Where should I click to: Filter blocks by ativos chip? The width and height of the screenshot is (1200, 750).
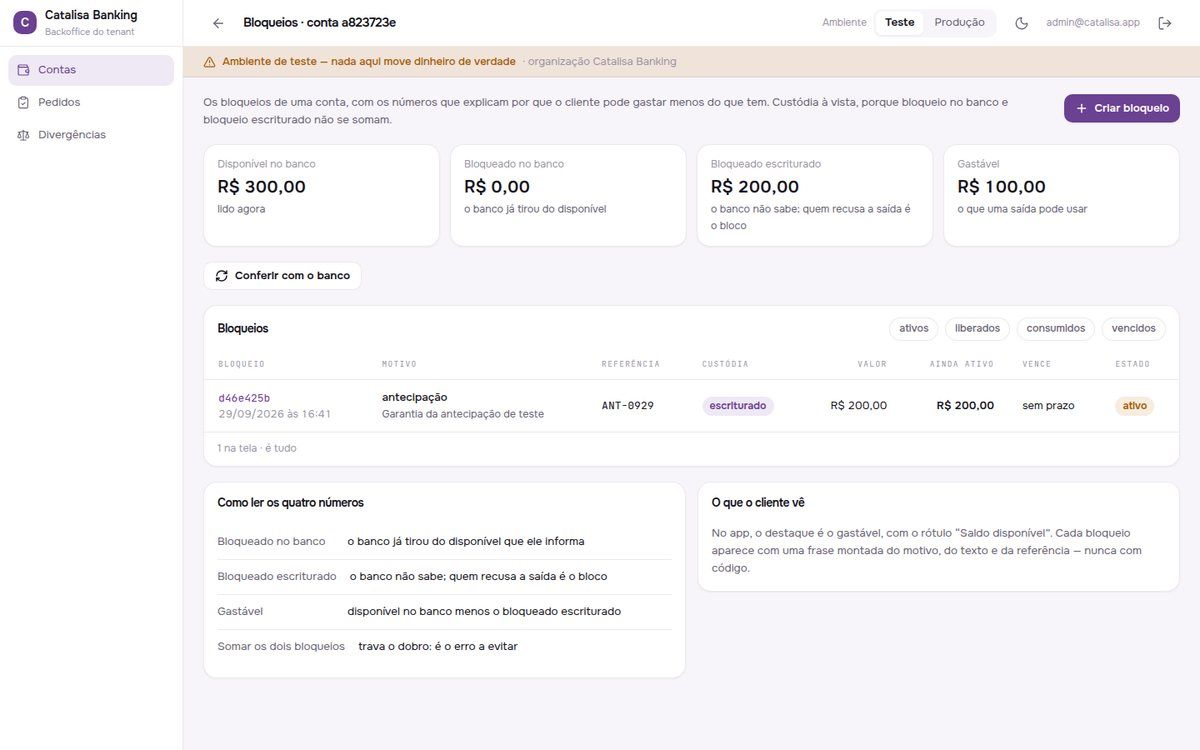click(914, 328)
